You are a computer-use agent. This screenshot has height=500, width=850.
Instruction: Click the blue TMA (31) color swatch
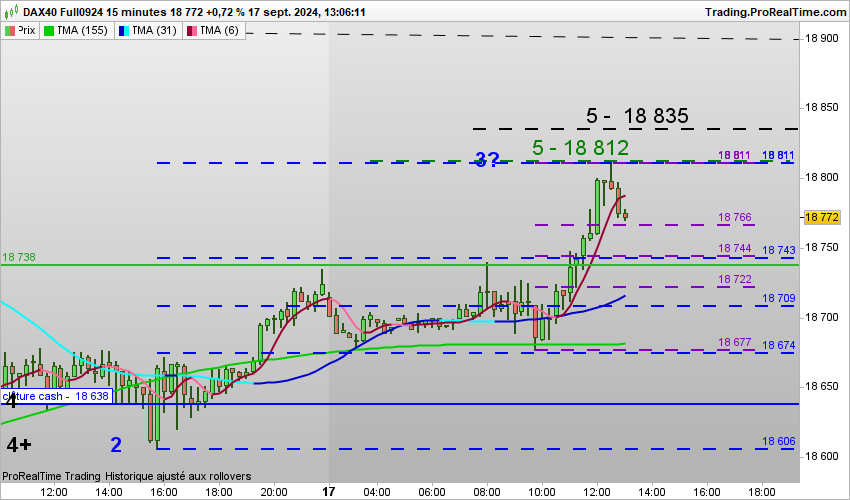[x=124, y=31]
